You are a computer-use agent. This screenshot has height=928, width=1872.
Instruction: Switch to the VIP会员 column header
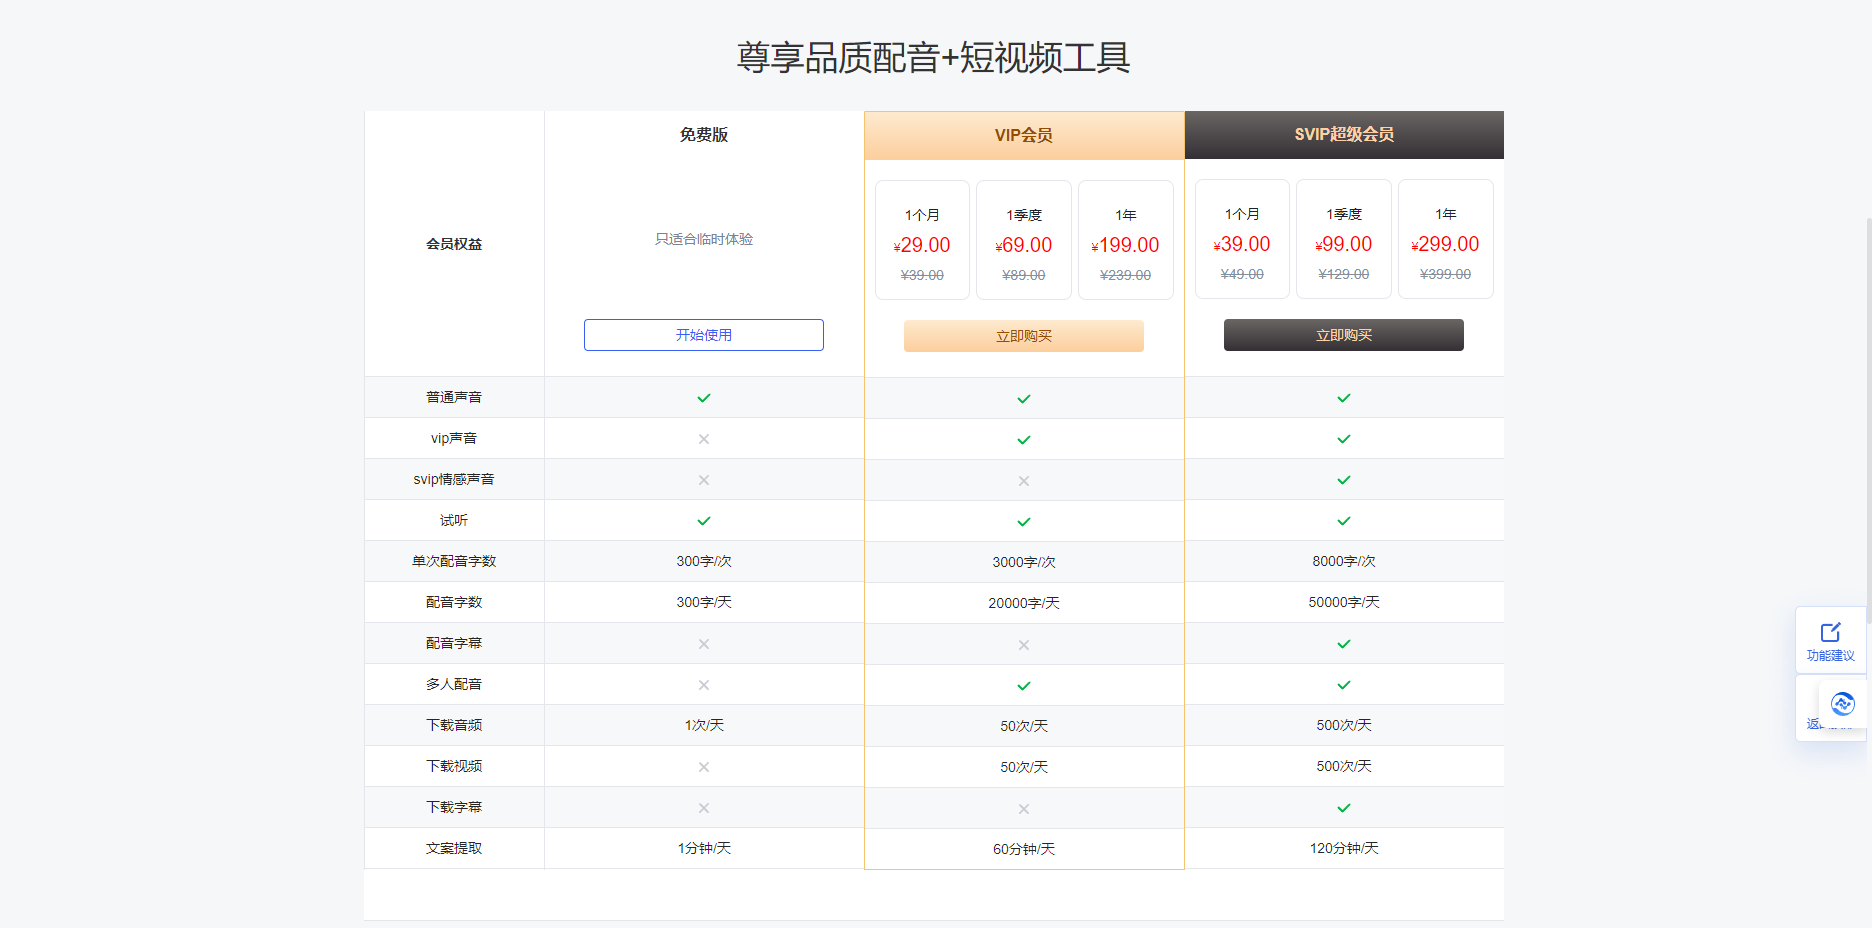click(x=1023, y=134)
